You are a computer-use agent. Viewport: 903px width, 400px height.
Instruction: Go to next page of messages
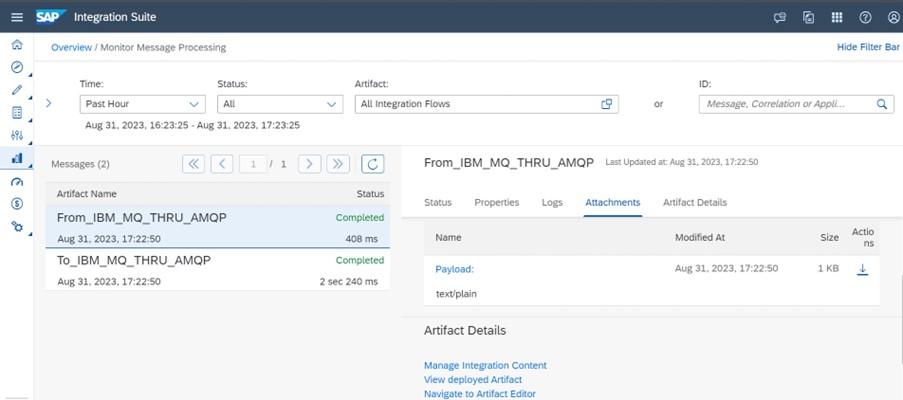pyautogui.click(x=309, y=164)
